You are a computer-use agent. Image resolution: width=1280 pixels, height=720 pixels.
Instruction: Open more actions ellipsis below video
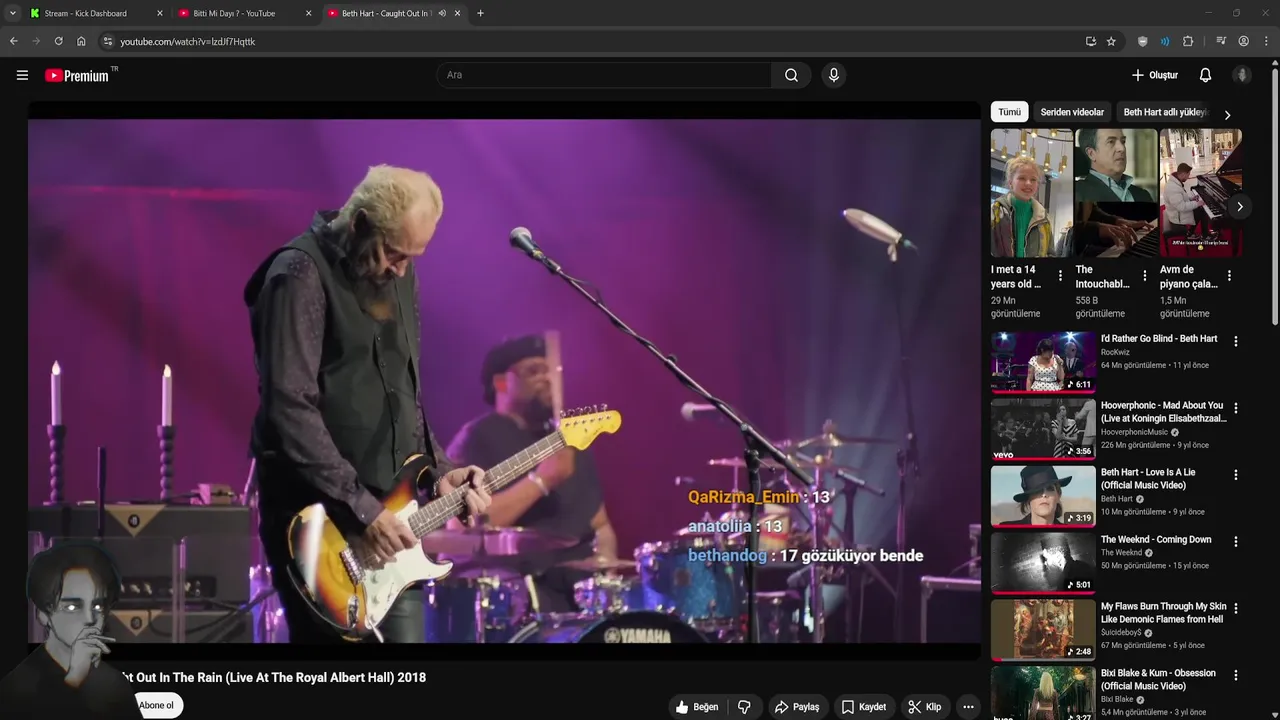pyautogui.click(x=967, y=707)
